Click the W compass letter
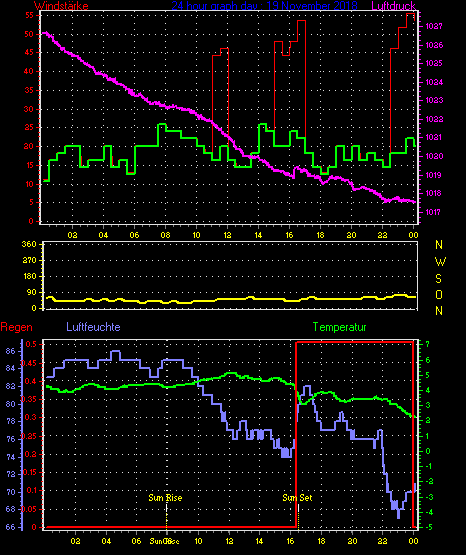Image resolution: width=466 pixels, height=555 pixels. click(440, 262)
